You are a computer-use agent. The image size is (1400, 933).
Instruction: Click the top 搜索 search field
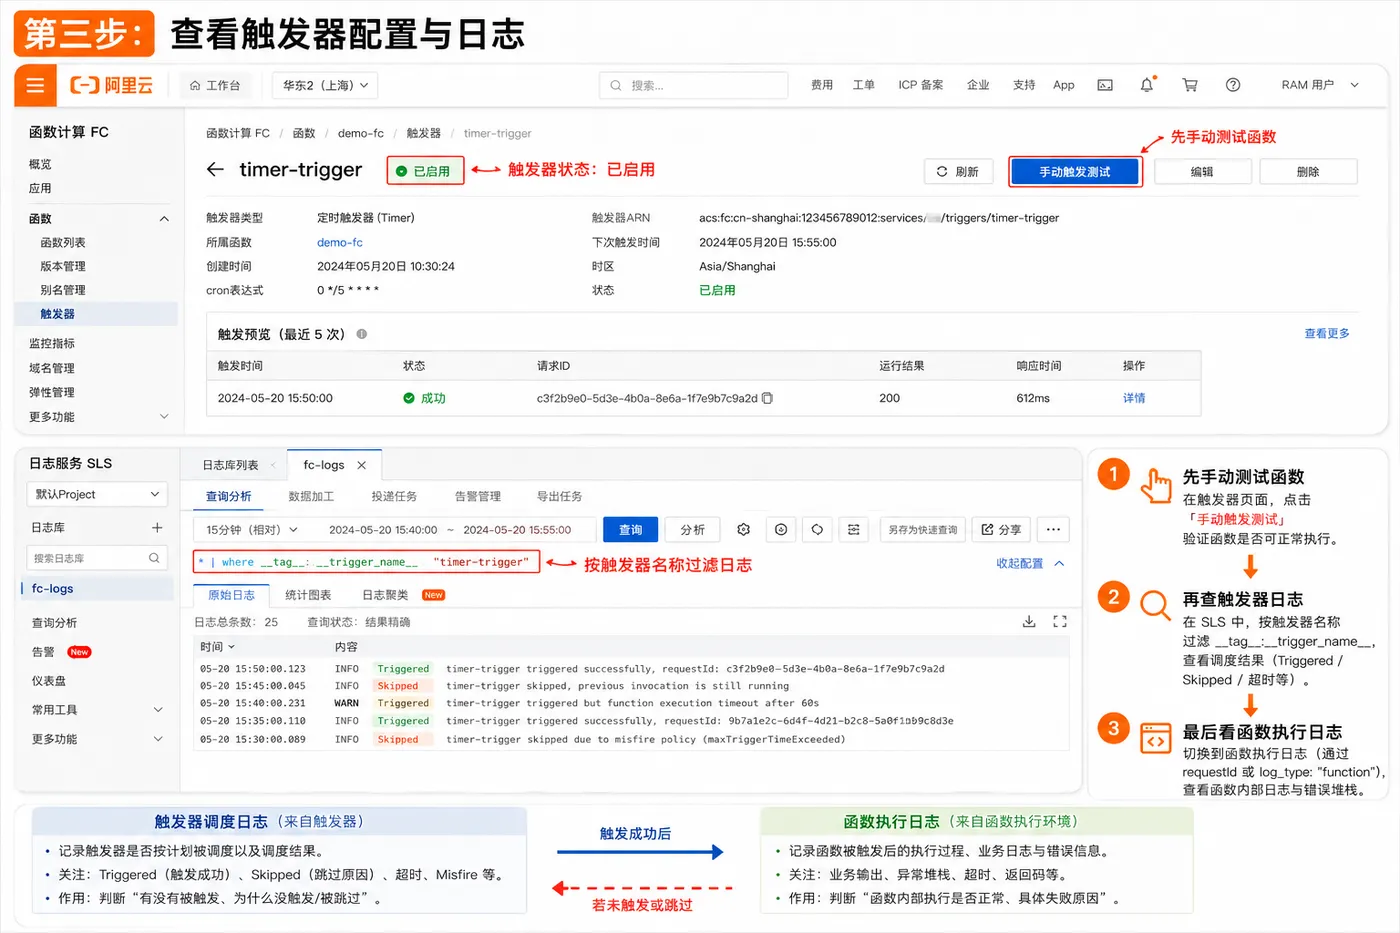[x=692, y=86]
